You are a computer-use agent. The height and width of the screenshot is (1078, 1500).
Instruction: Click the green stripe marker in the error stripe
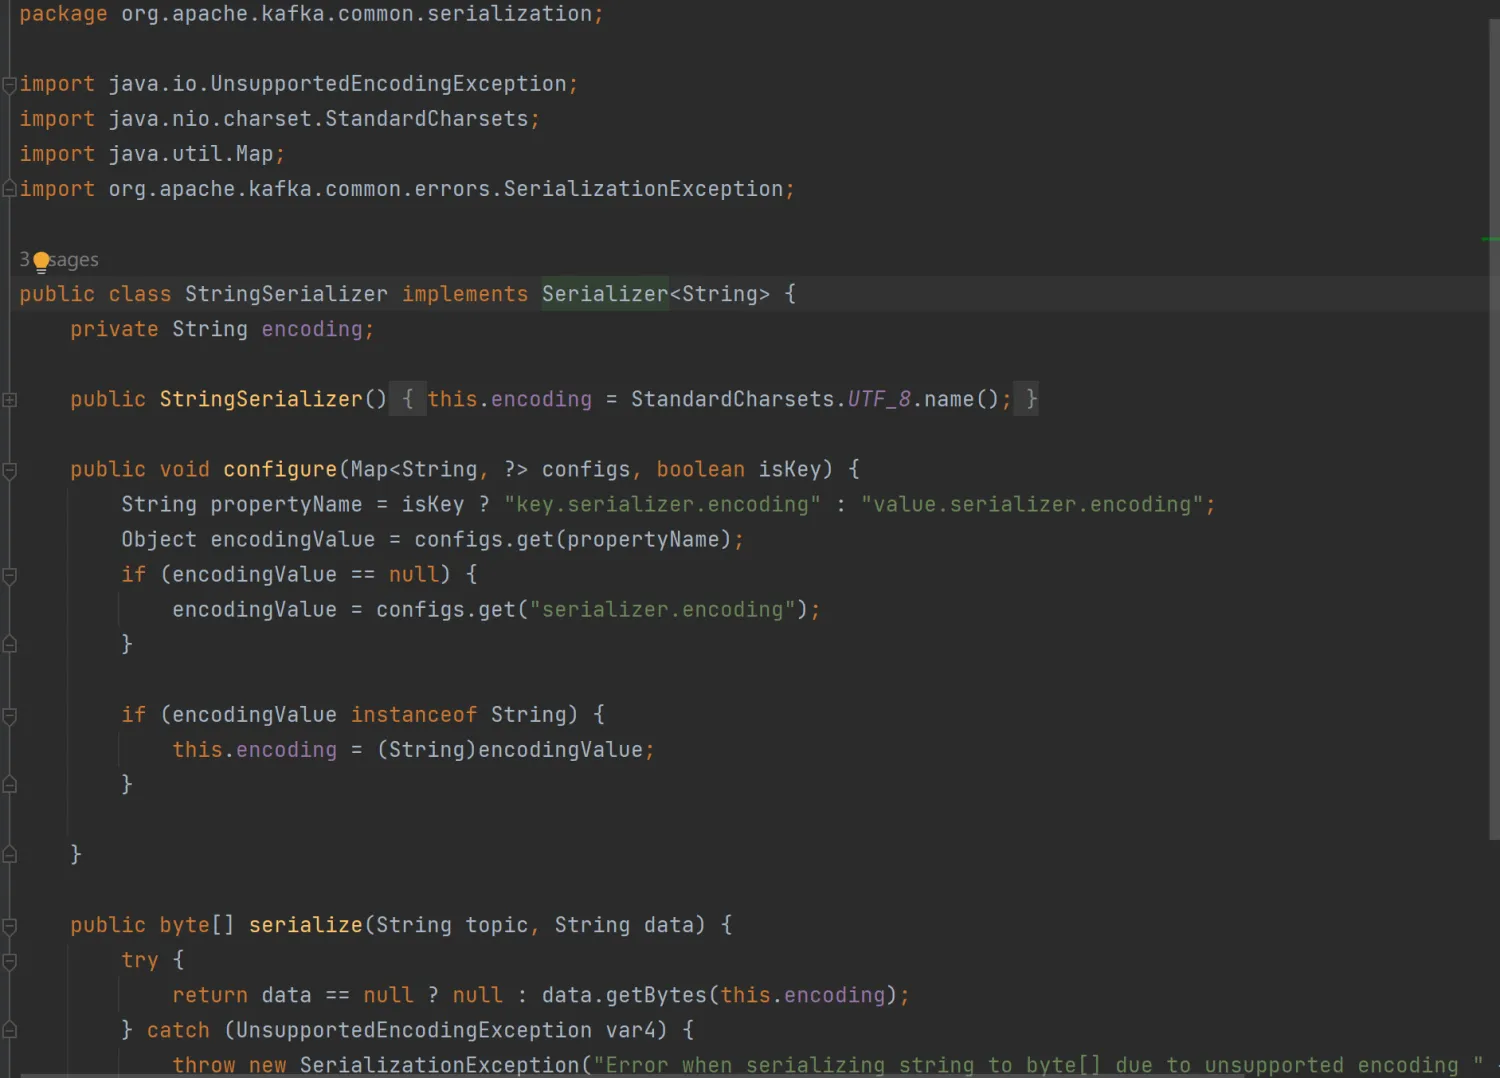1489,239
